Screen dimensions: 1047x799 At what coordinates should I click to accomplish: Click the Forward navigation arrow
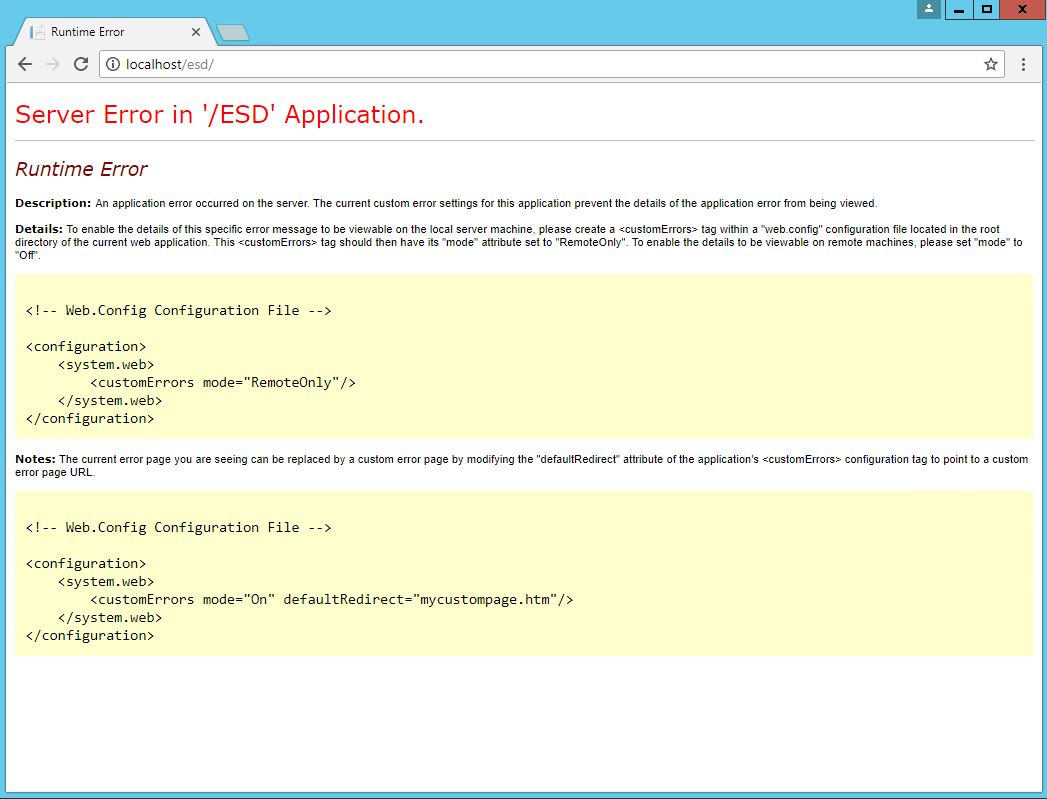pyautogui.click(x=53, y=64)
